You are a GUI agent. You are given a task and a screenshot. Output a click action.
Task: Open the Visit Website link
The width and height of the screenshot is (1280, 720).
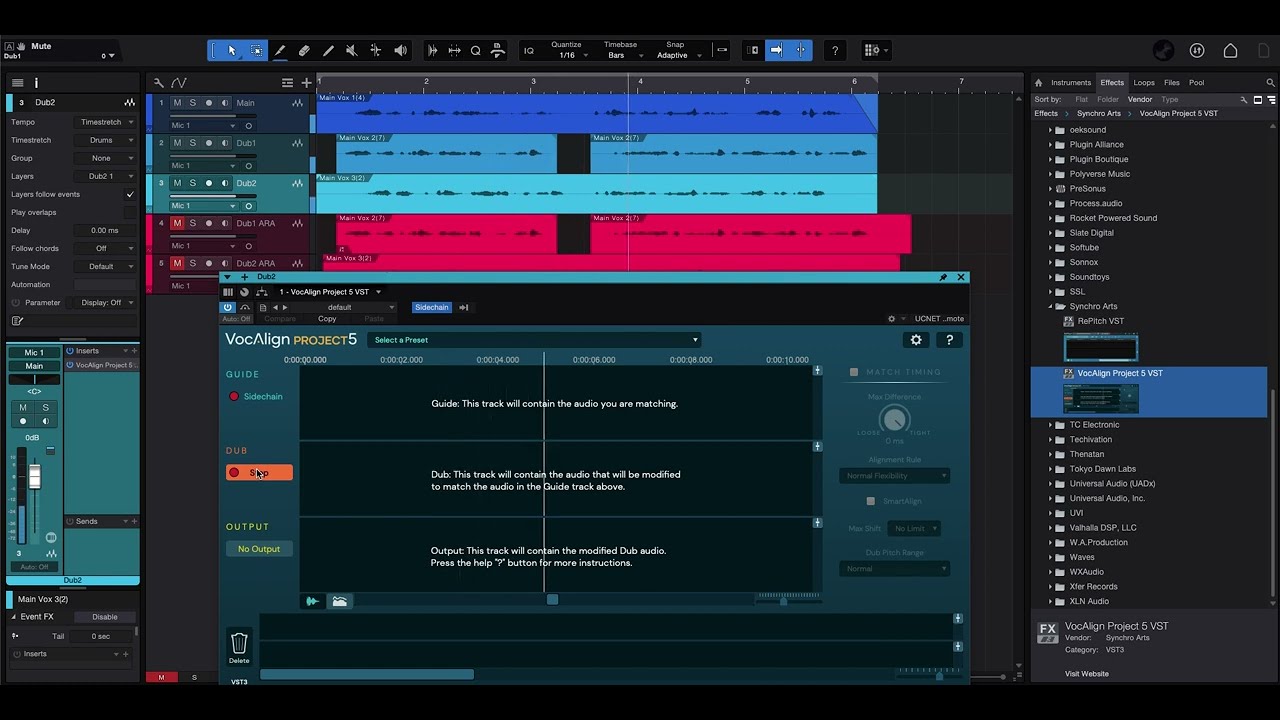(x=1086, y=674)
